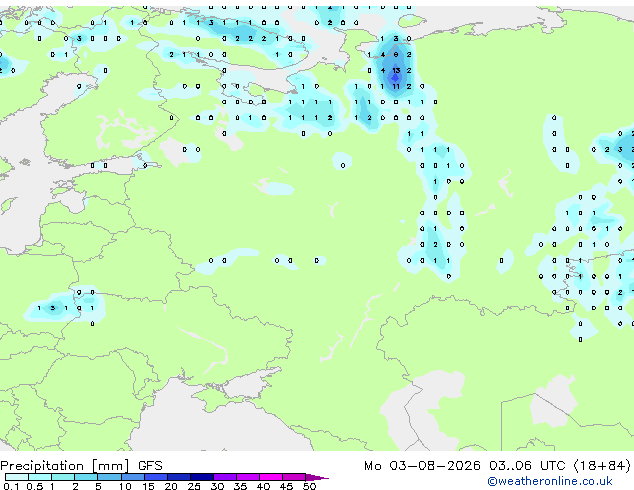Viewport: 634px width, 490px height.
Task: Select the legend color segment between 45 and 50
Action: pos(294,477)
